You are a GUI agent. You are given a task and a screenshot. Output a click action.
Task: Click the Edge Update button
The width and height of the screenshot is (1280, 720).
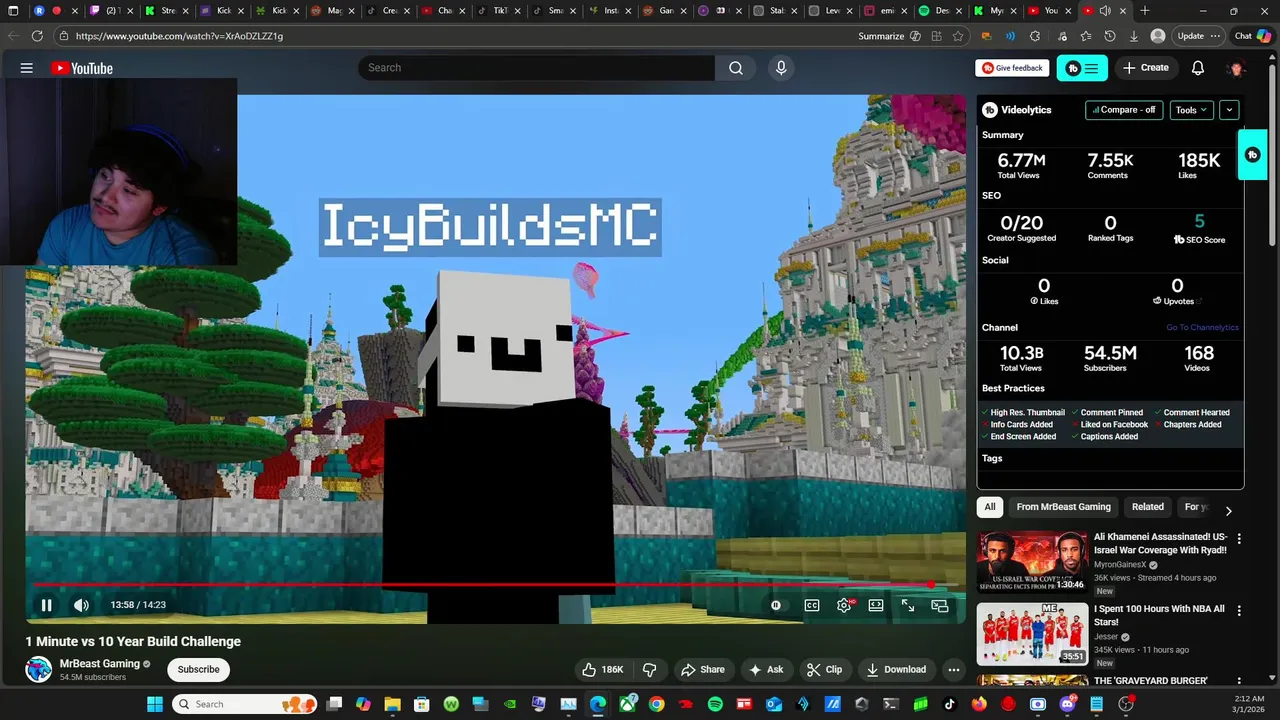1190,36
